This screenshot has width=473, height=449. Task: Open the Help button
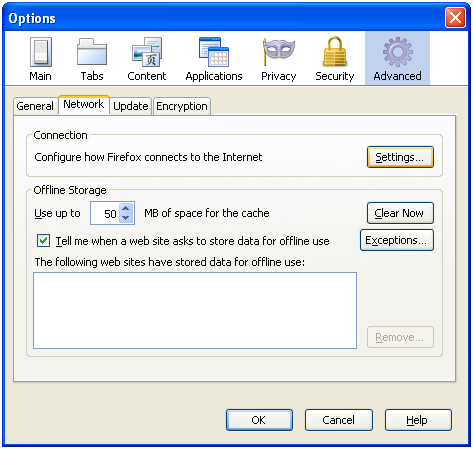[x=418, y=420]
